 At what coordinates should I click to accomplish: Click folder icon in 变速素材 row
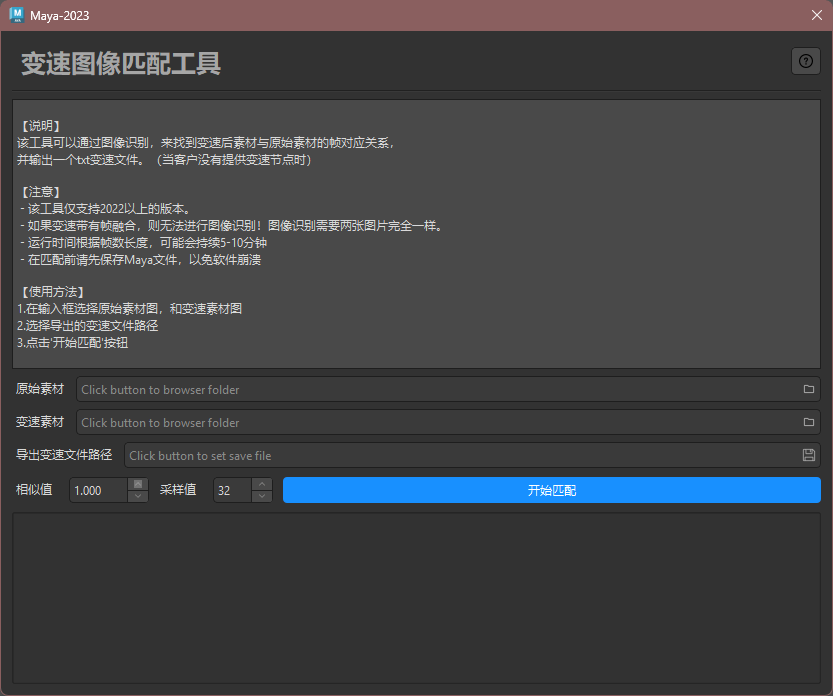(808, 423)
